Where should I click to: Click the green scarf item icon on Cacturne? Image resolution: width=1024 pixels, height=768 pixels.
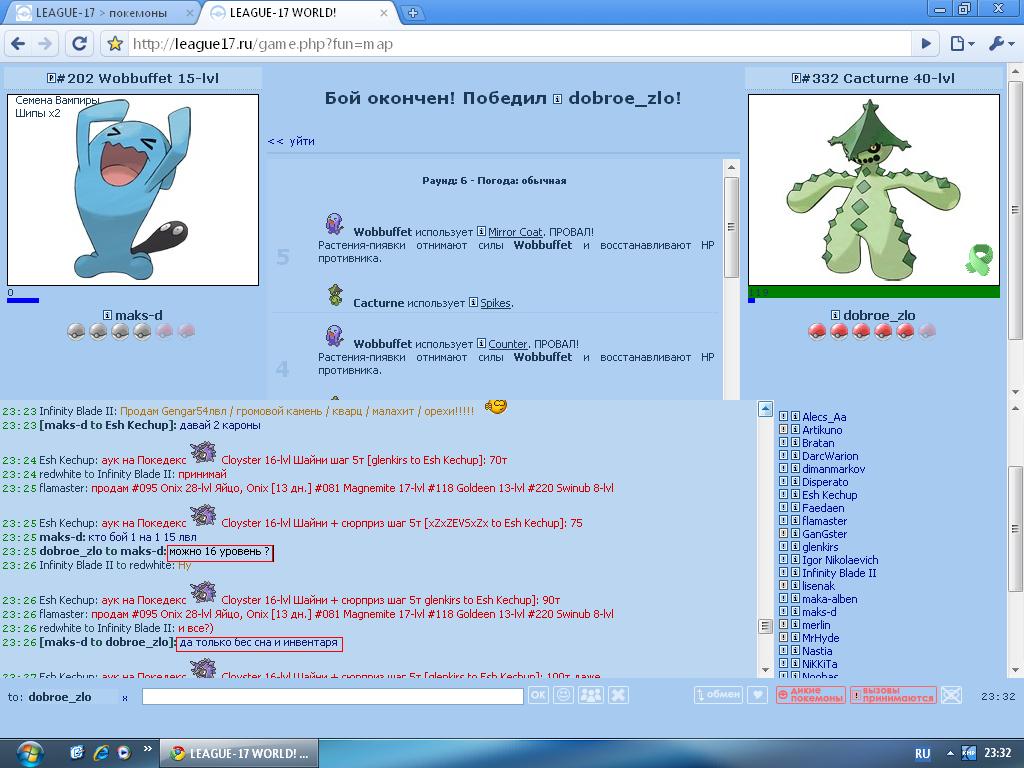pos(979,259)
